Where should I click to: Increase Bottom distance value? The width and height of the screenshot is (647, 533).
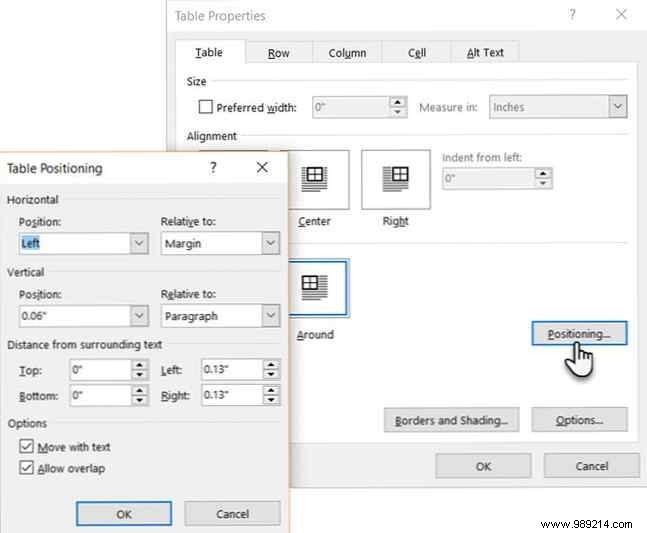[x=139, y=390]
